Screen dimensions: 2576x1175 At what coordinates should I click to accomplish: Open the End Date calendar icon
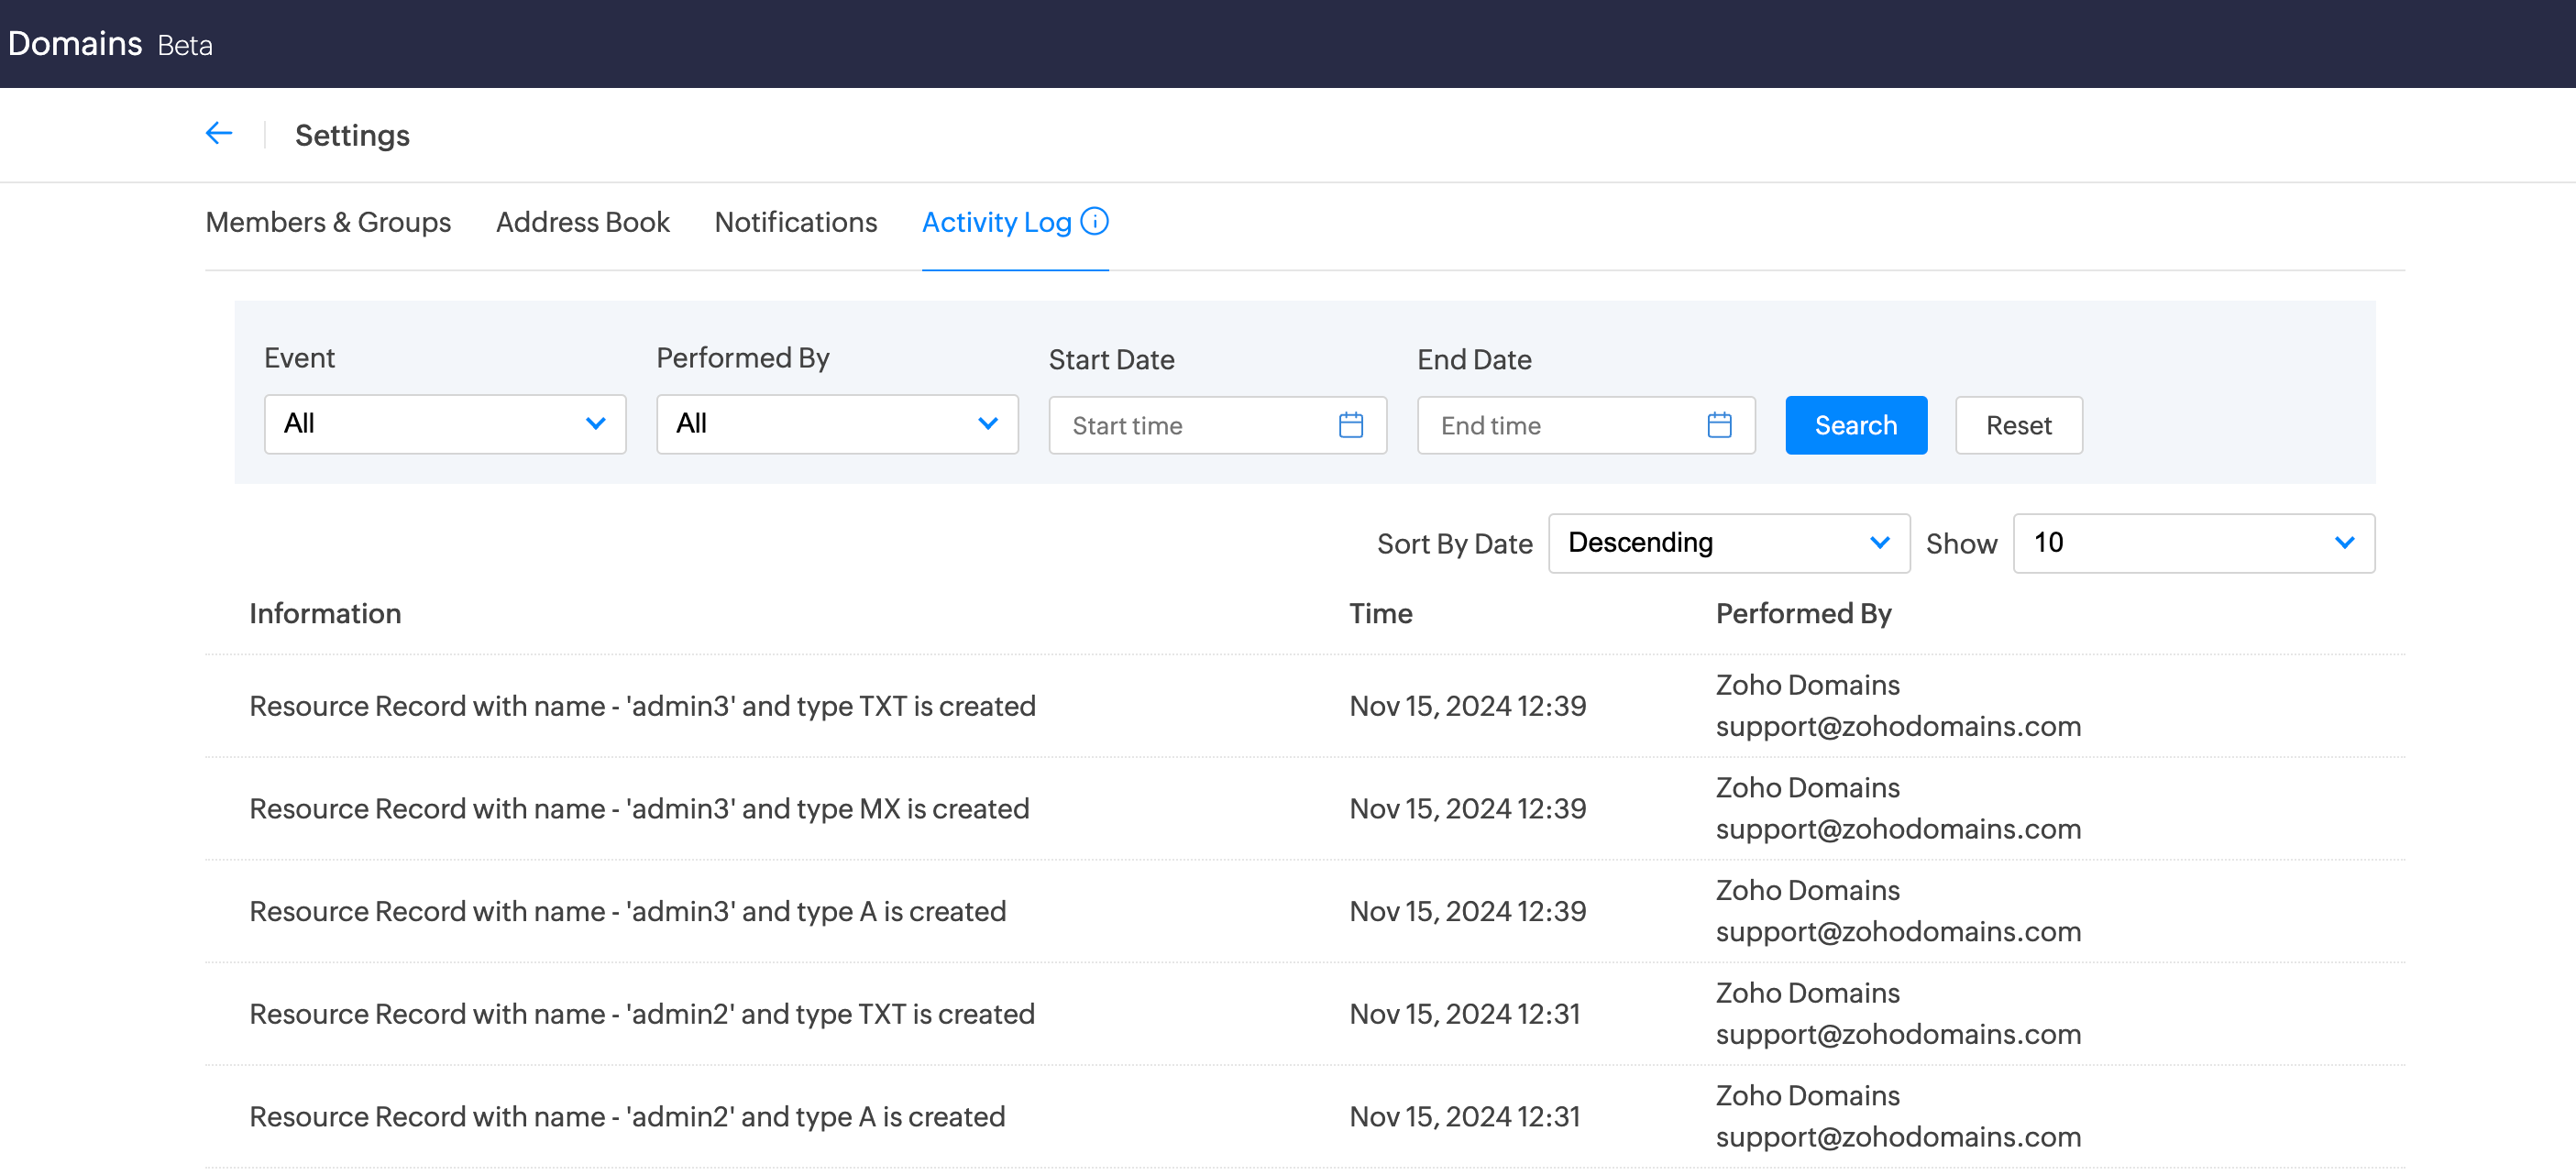coord(1719,425)
